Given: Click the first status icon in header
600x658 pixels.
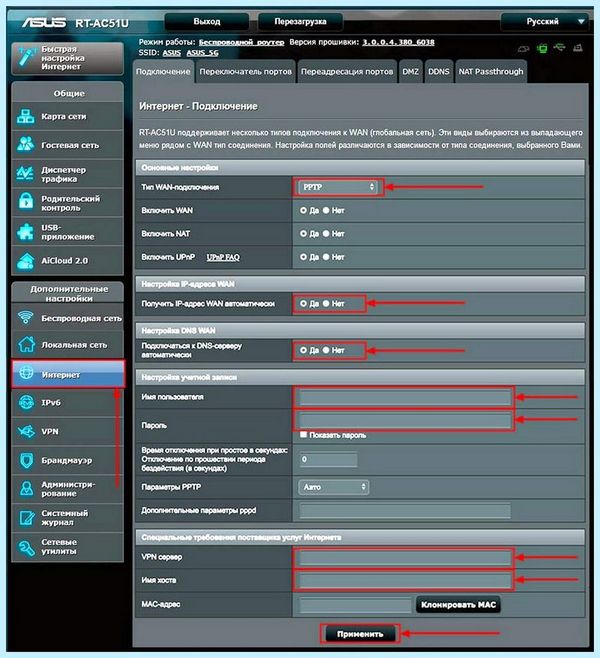Looking at the screenshot, I should click(523, 49).
